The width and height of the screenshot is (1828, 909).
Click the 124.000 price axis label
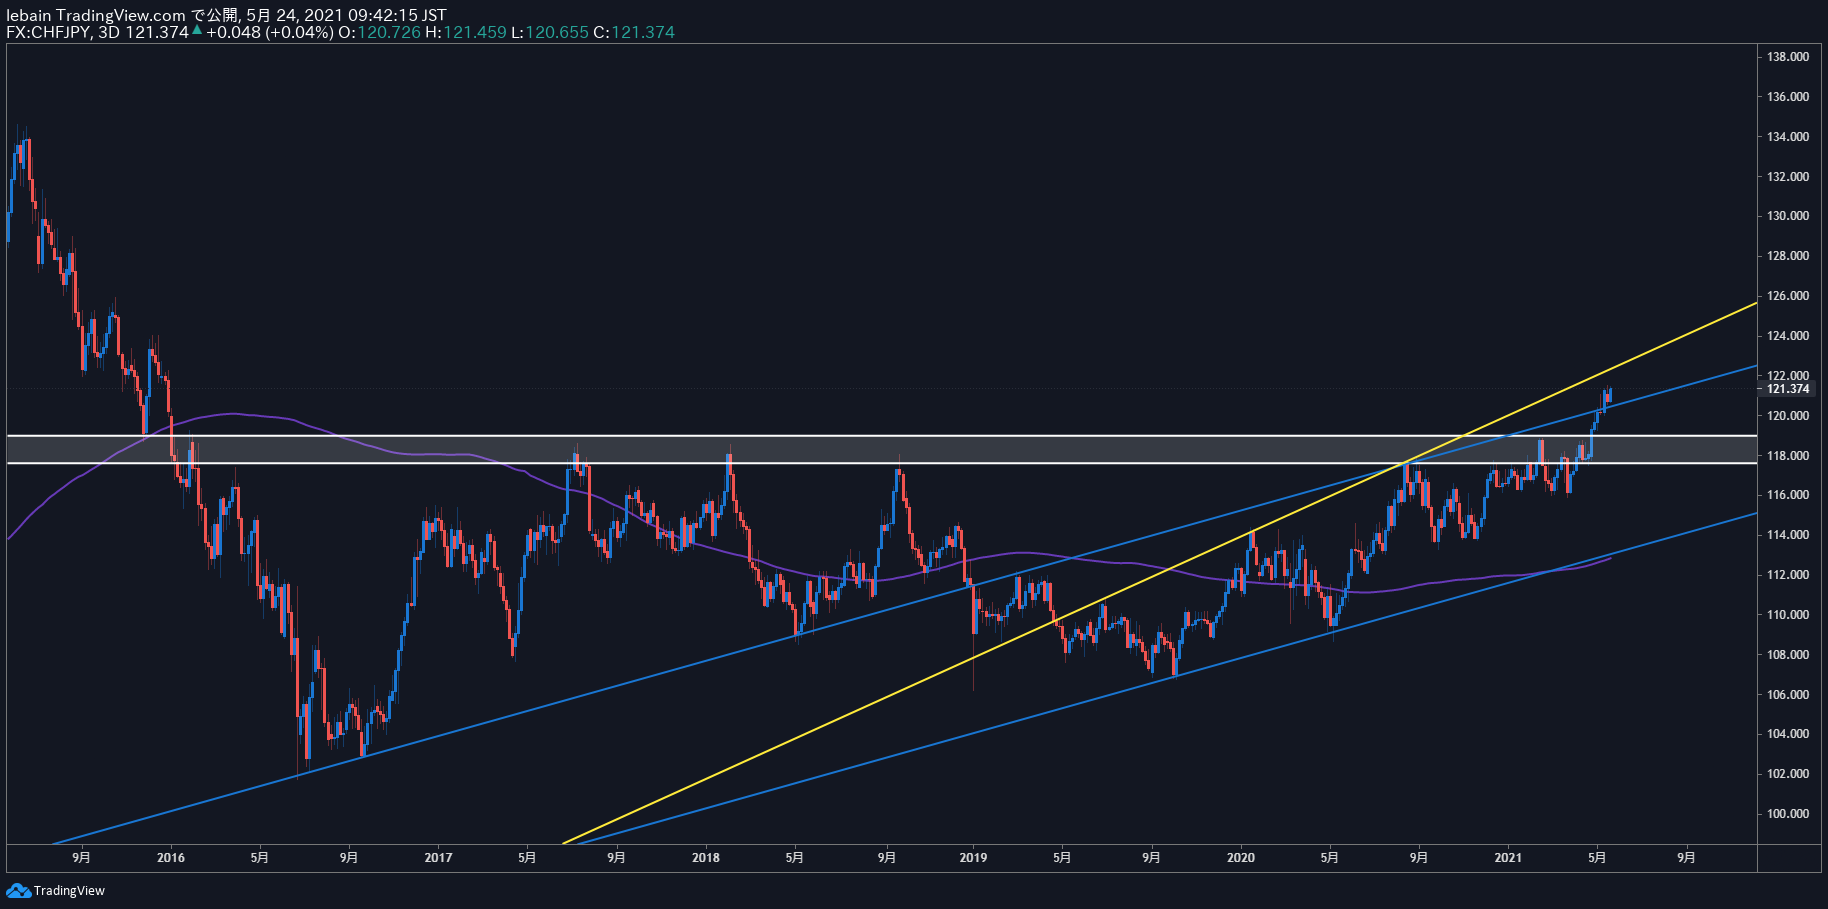1788,336
